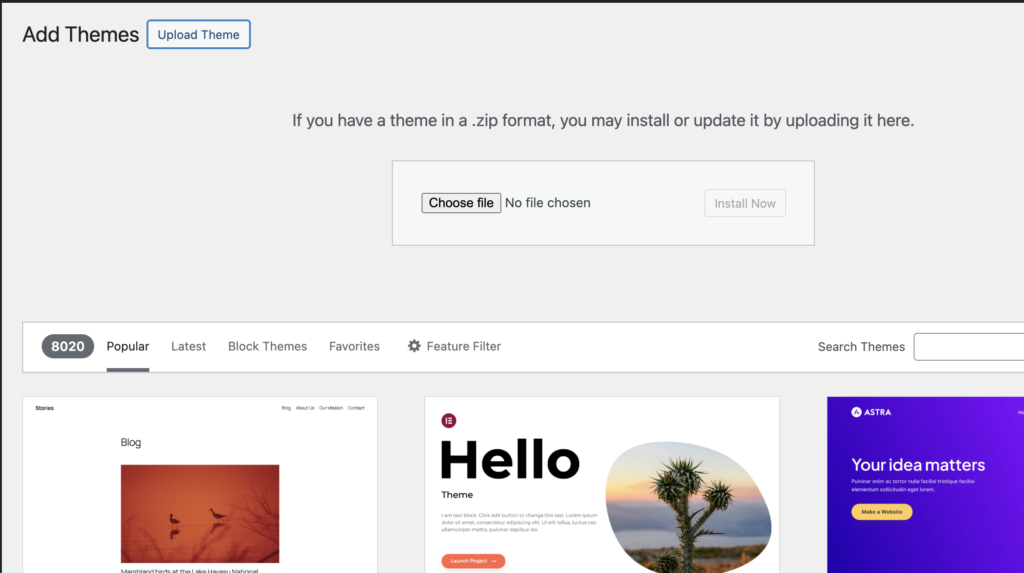The image size is (1024, 573).
Task: Click the Astra logo icon
Action: click(x=856, y=412)
